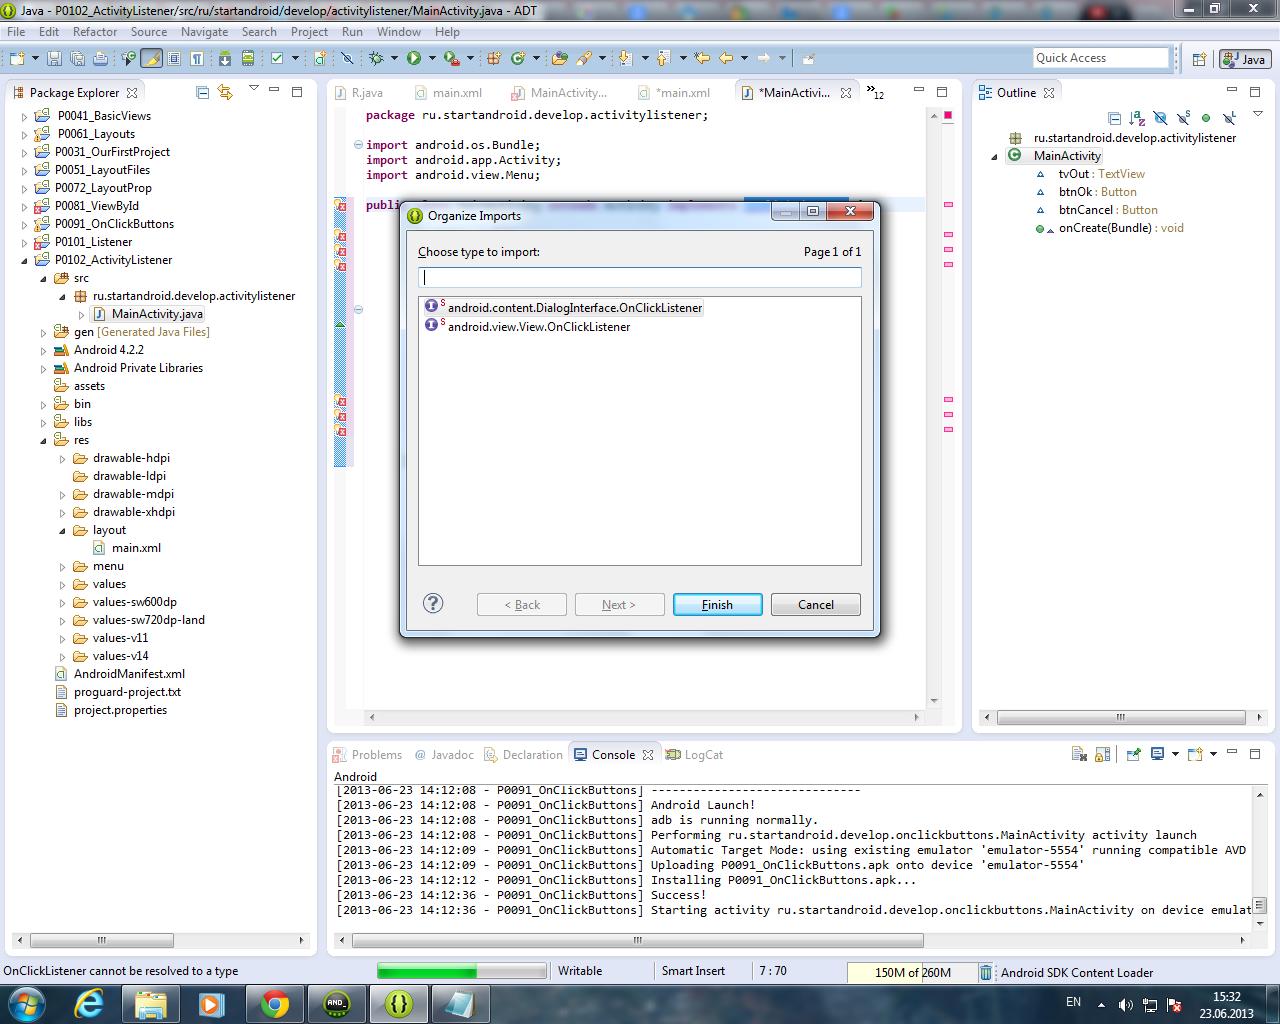Open Run dropdown arrow
Image resolution: width=1280 pixels, height=1024 pixels.
click(x=432, y=58)
